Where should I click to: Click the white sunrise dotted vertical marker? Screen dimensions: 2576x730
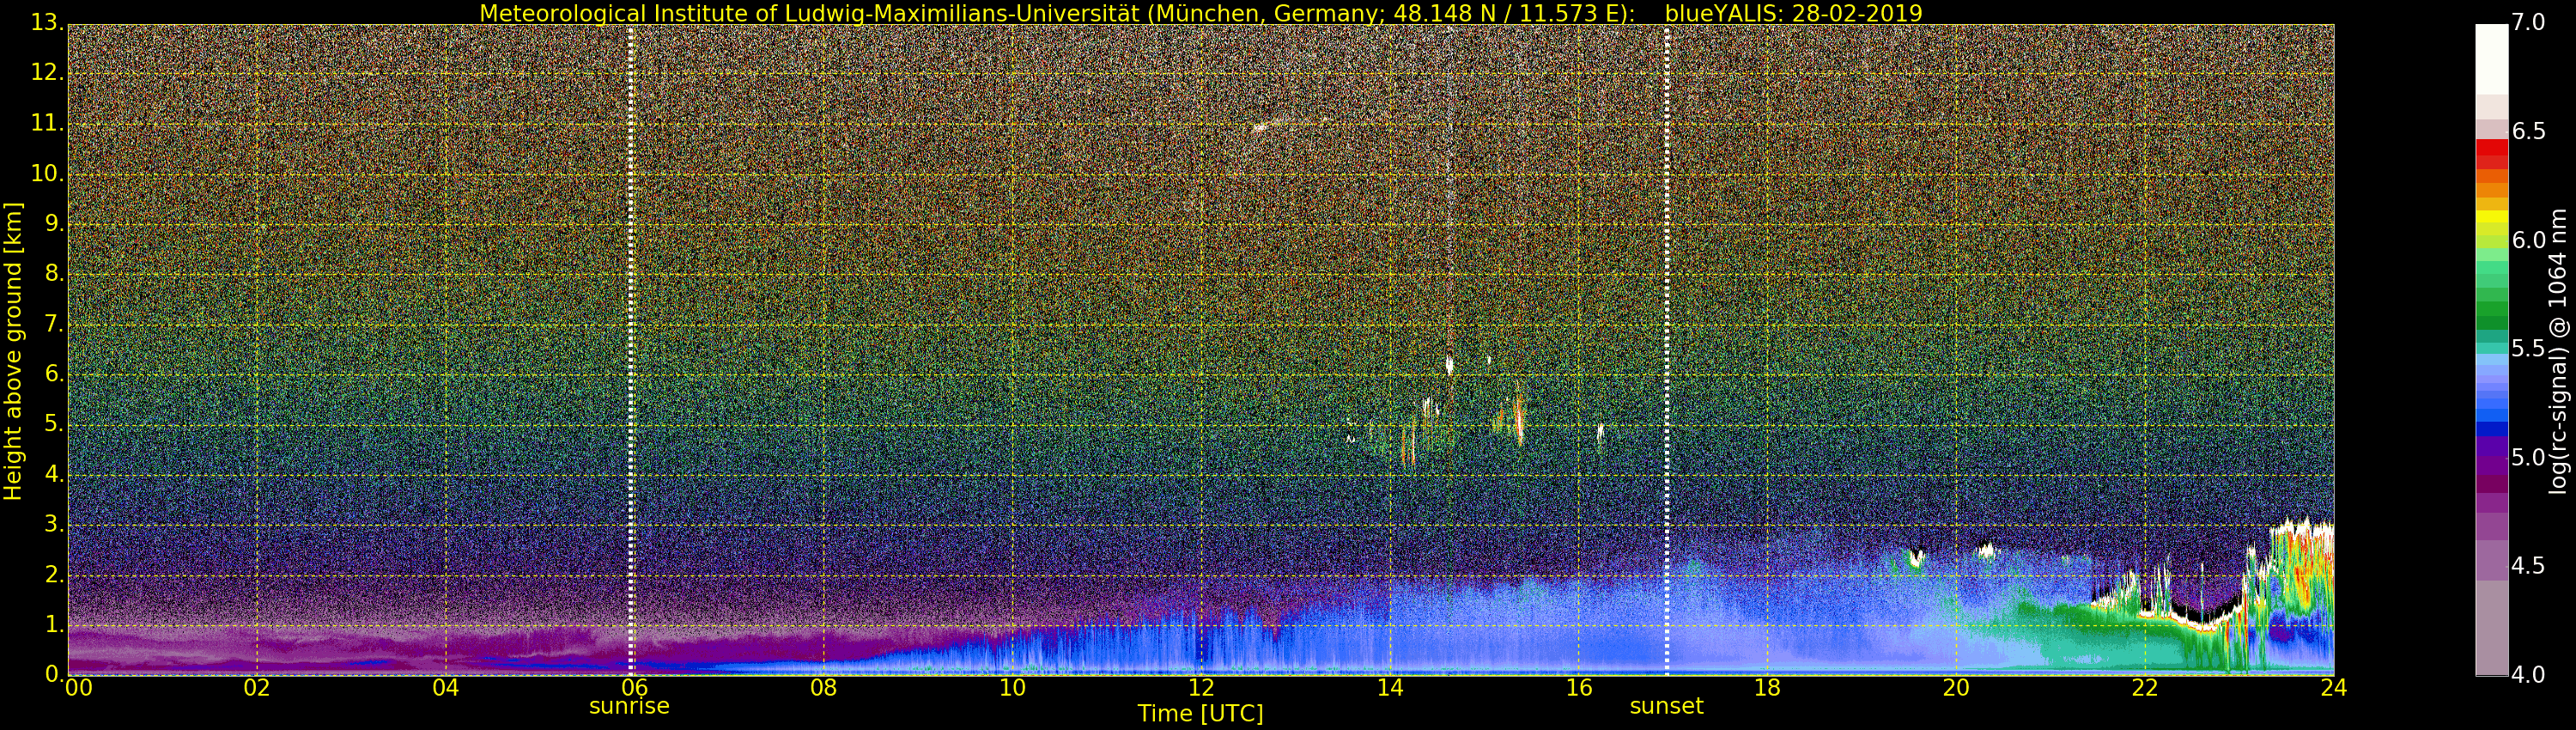[631, 350]
